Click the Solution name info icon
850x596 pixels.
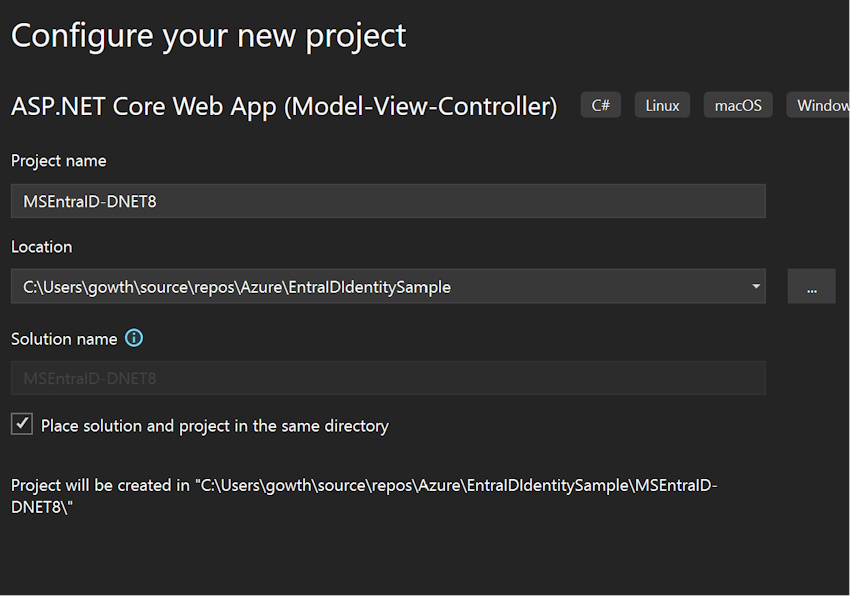134,338
